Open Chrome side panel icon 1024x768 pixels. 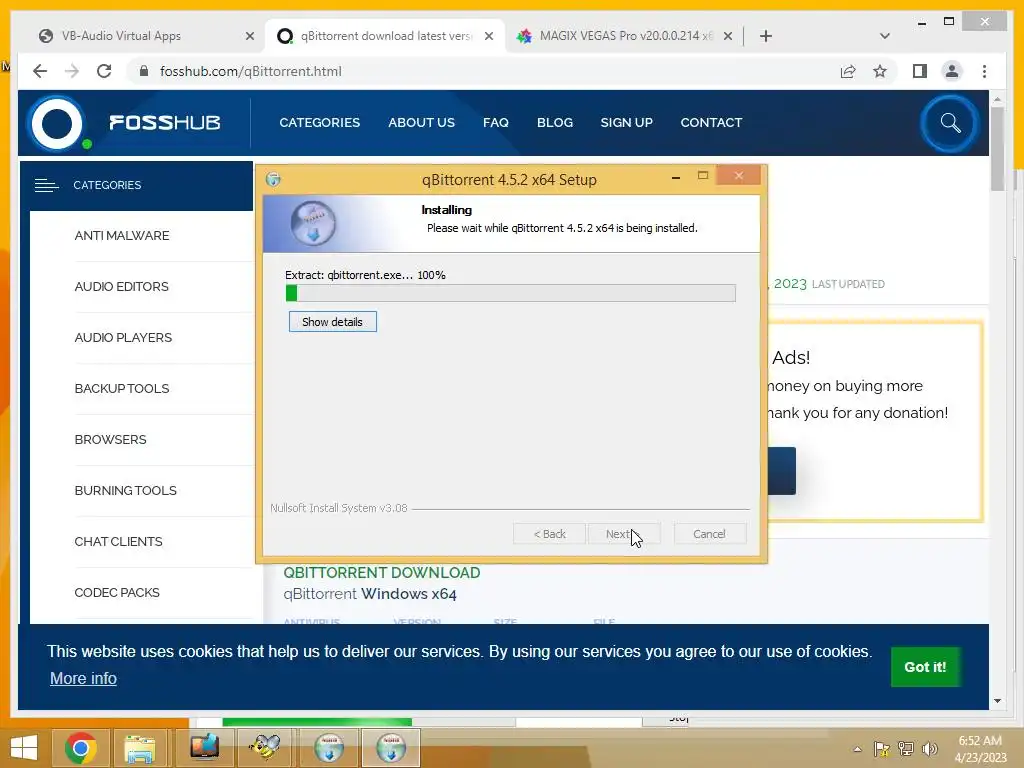pyautogui.click(x=920, y=71)
